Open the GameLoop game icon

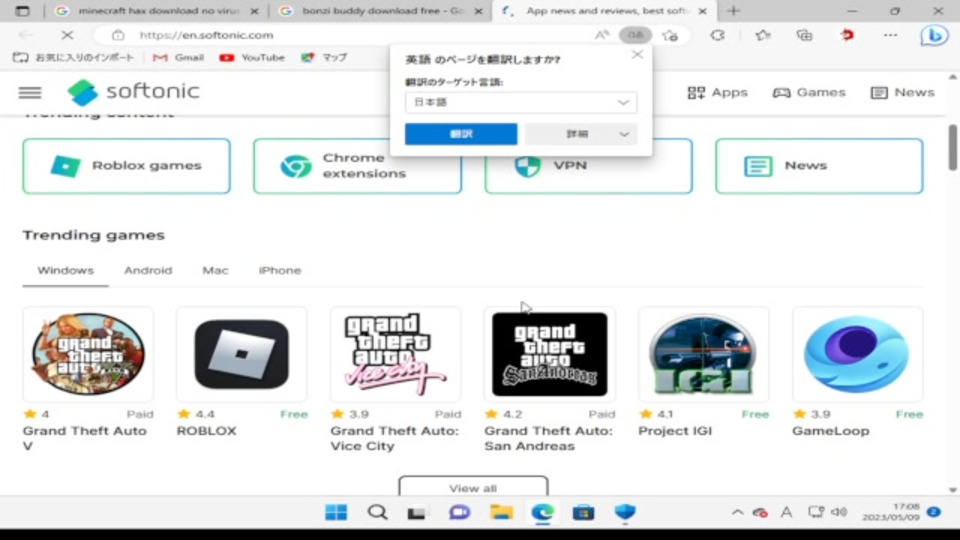pyautogui.click(x=857, y=354)
